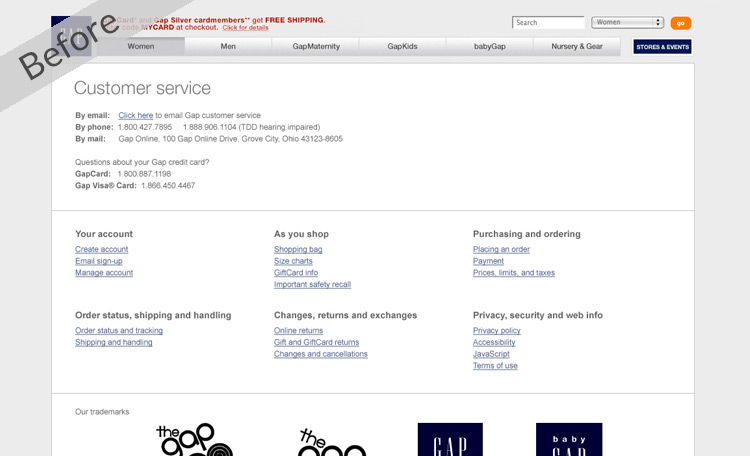Open GiftCard info

click(x=296, y=273)
